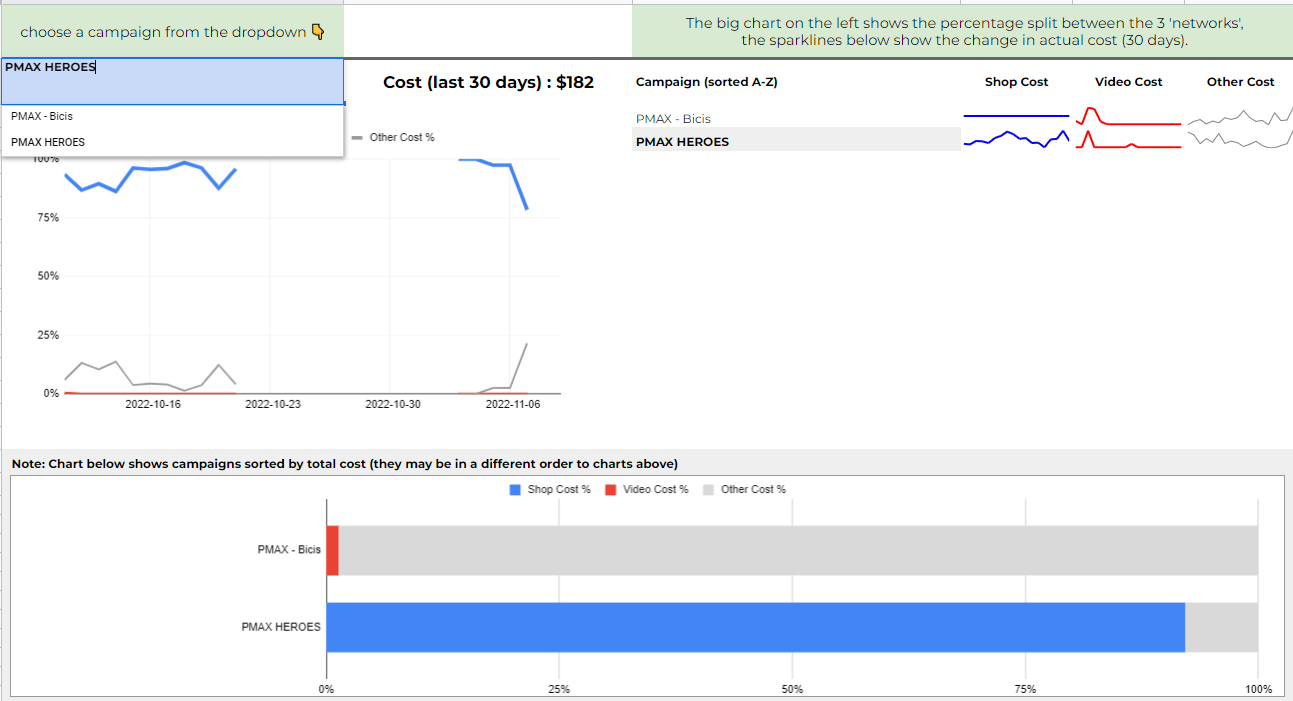Select PMAX HEROES option in the dropdown list
This screenshot has width=1293, height=701.
(x=172, y=142)
